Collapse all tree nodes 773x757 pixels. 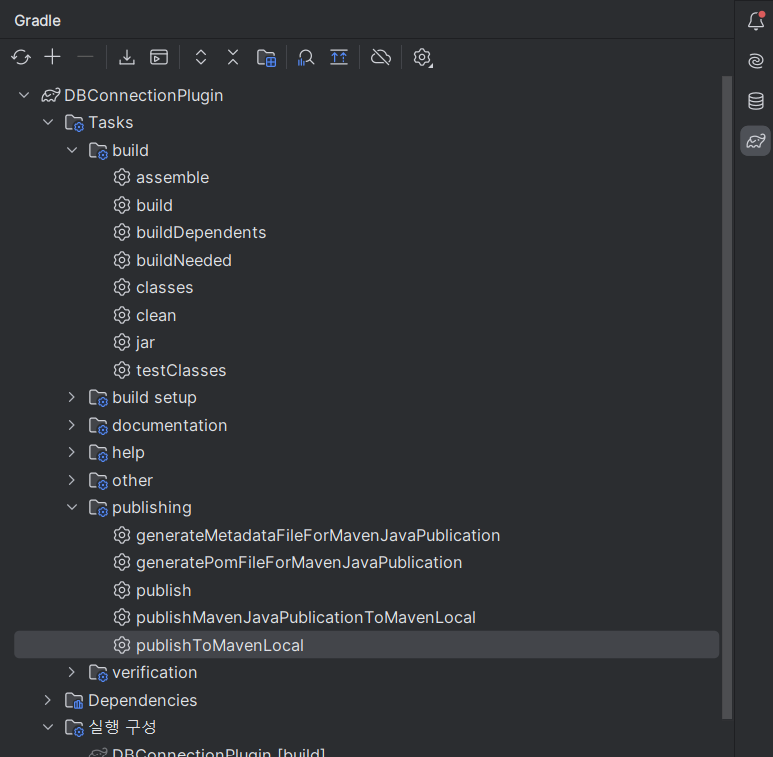point(233,57)
